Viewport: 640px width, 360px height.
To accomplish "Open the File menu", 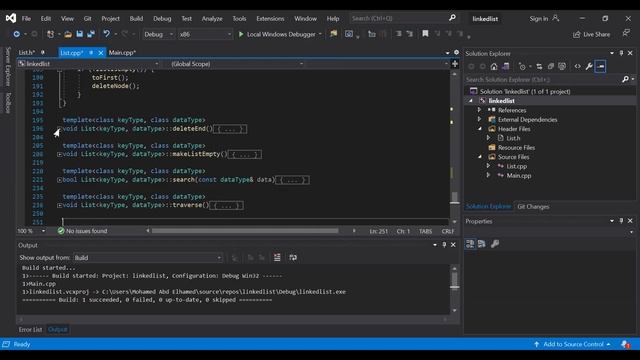I will point(26,18).
